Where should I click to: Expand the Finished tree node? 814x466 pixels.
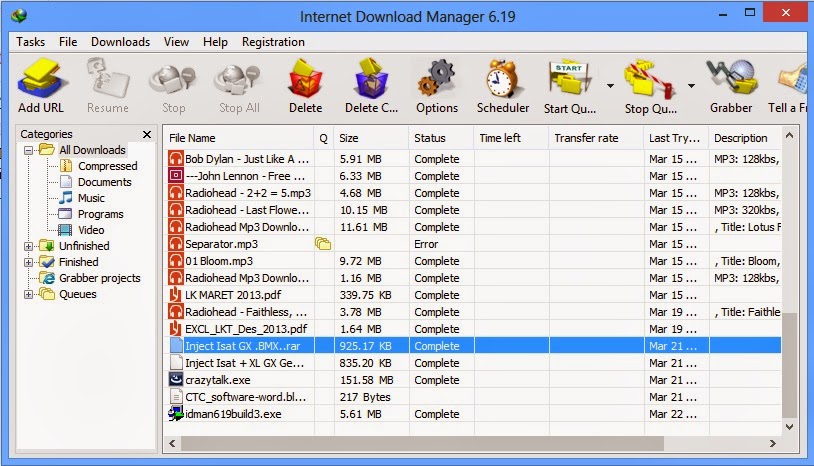coord(29,262)
